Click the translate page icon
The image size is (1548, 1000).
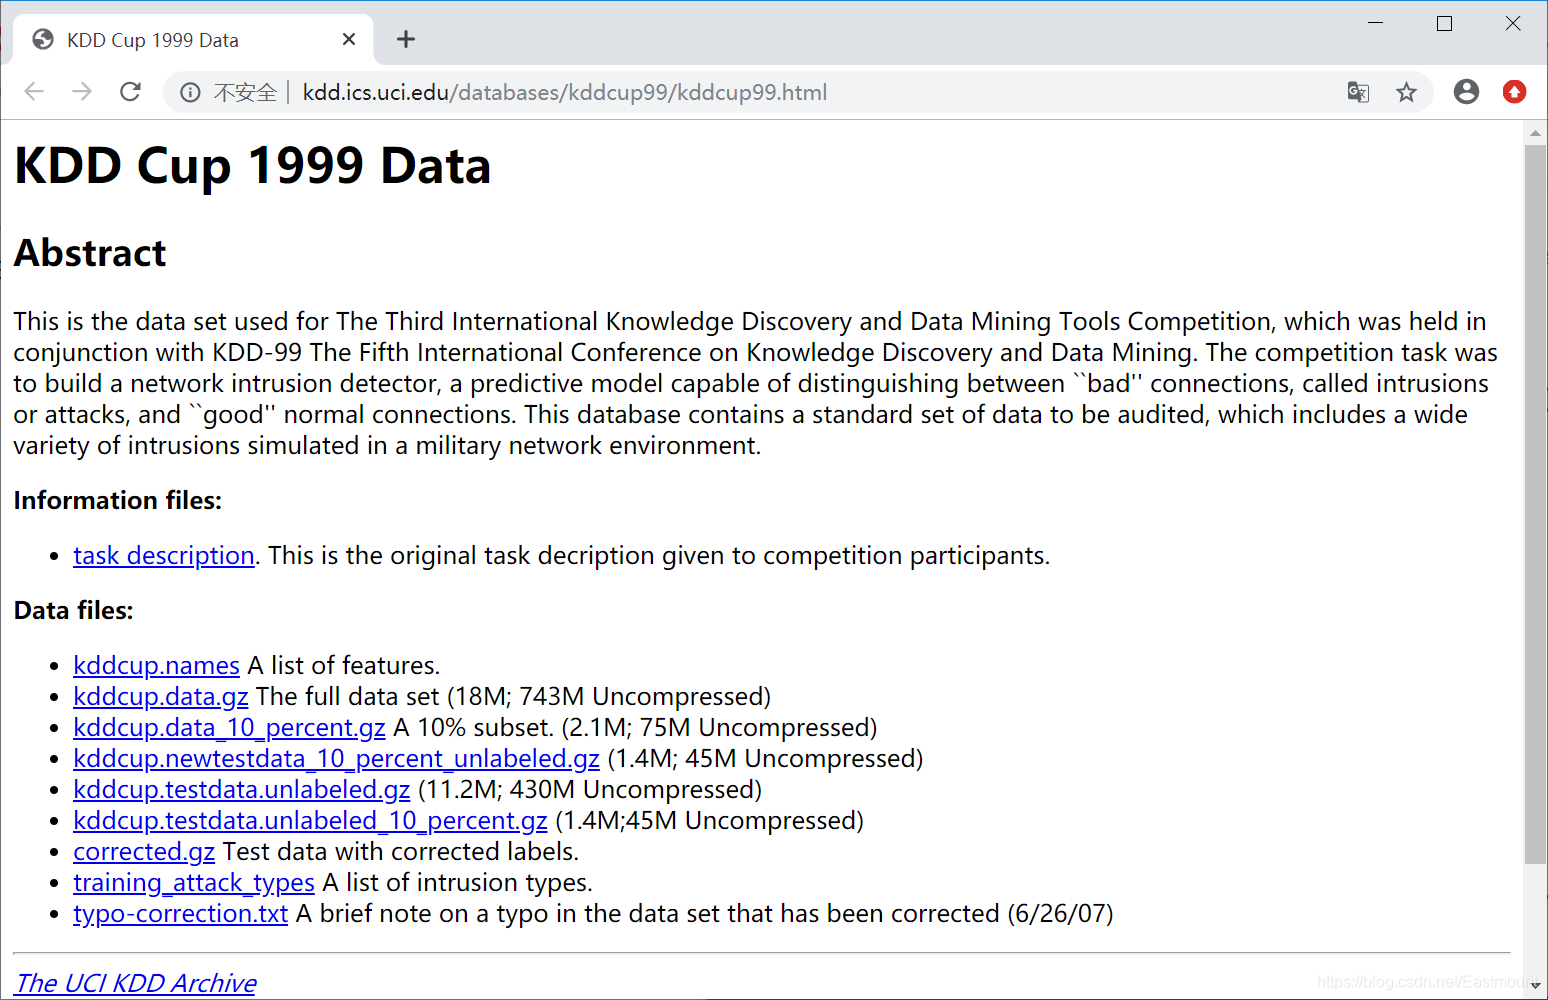pos(1358,93)
